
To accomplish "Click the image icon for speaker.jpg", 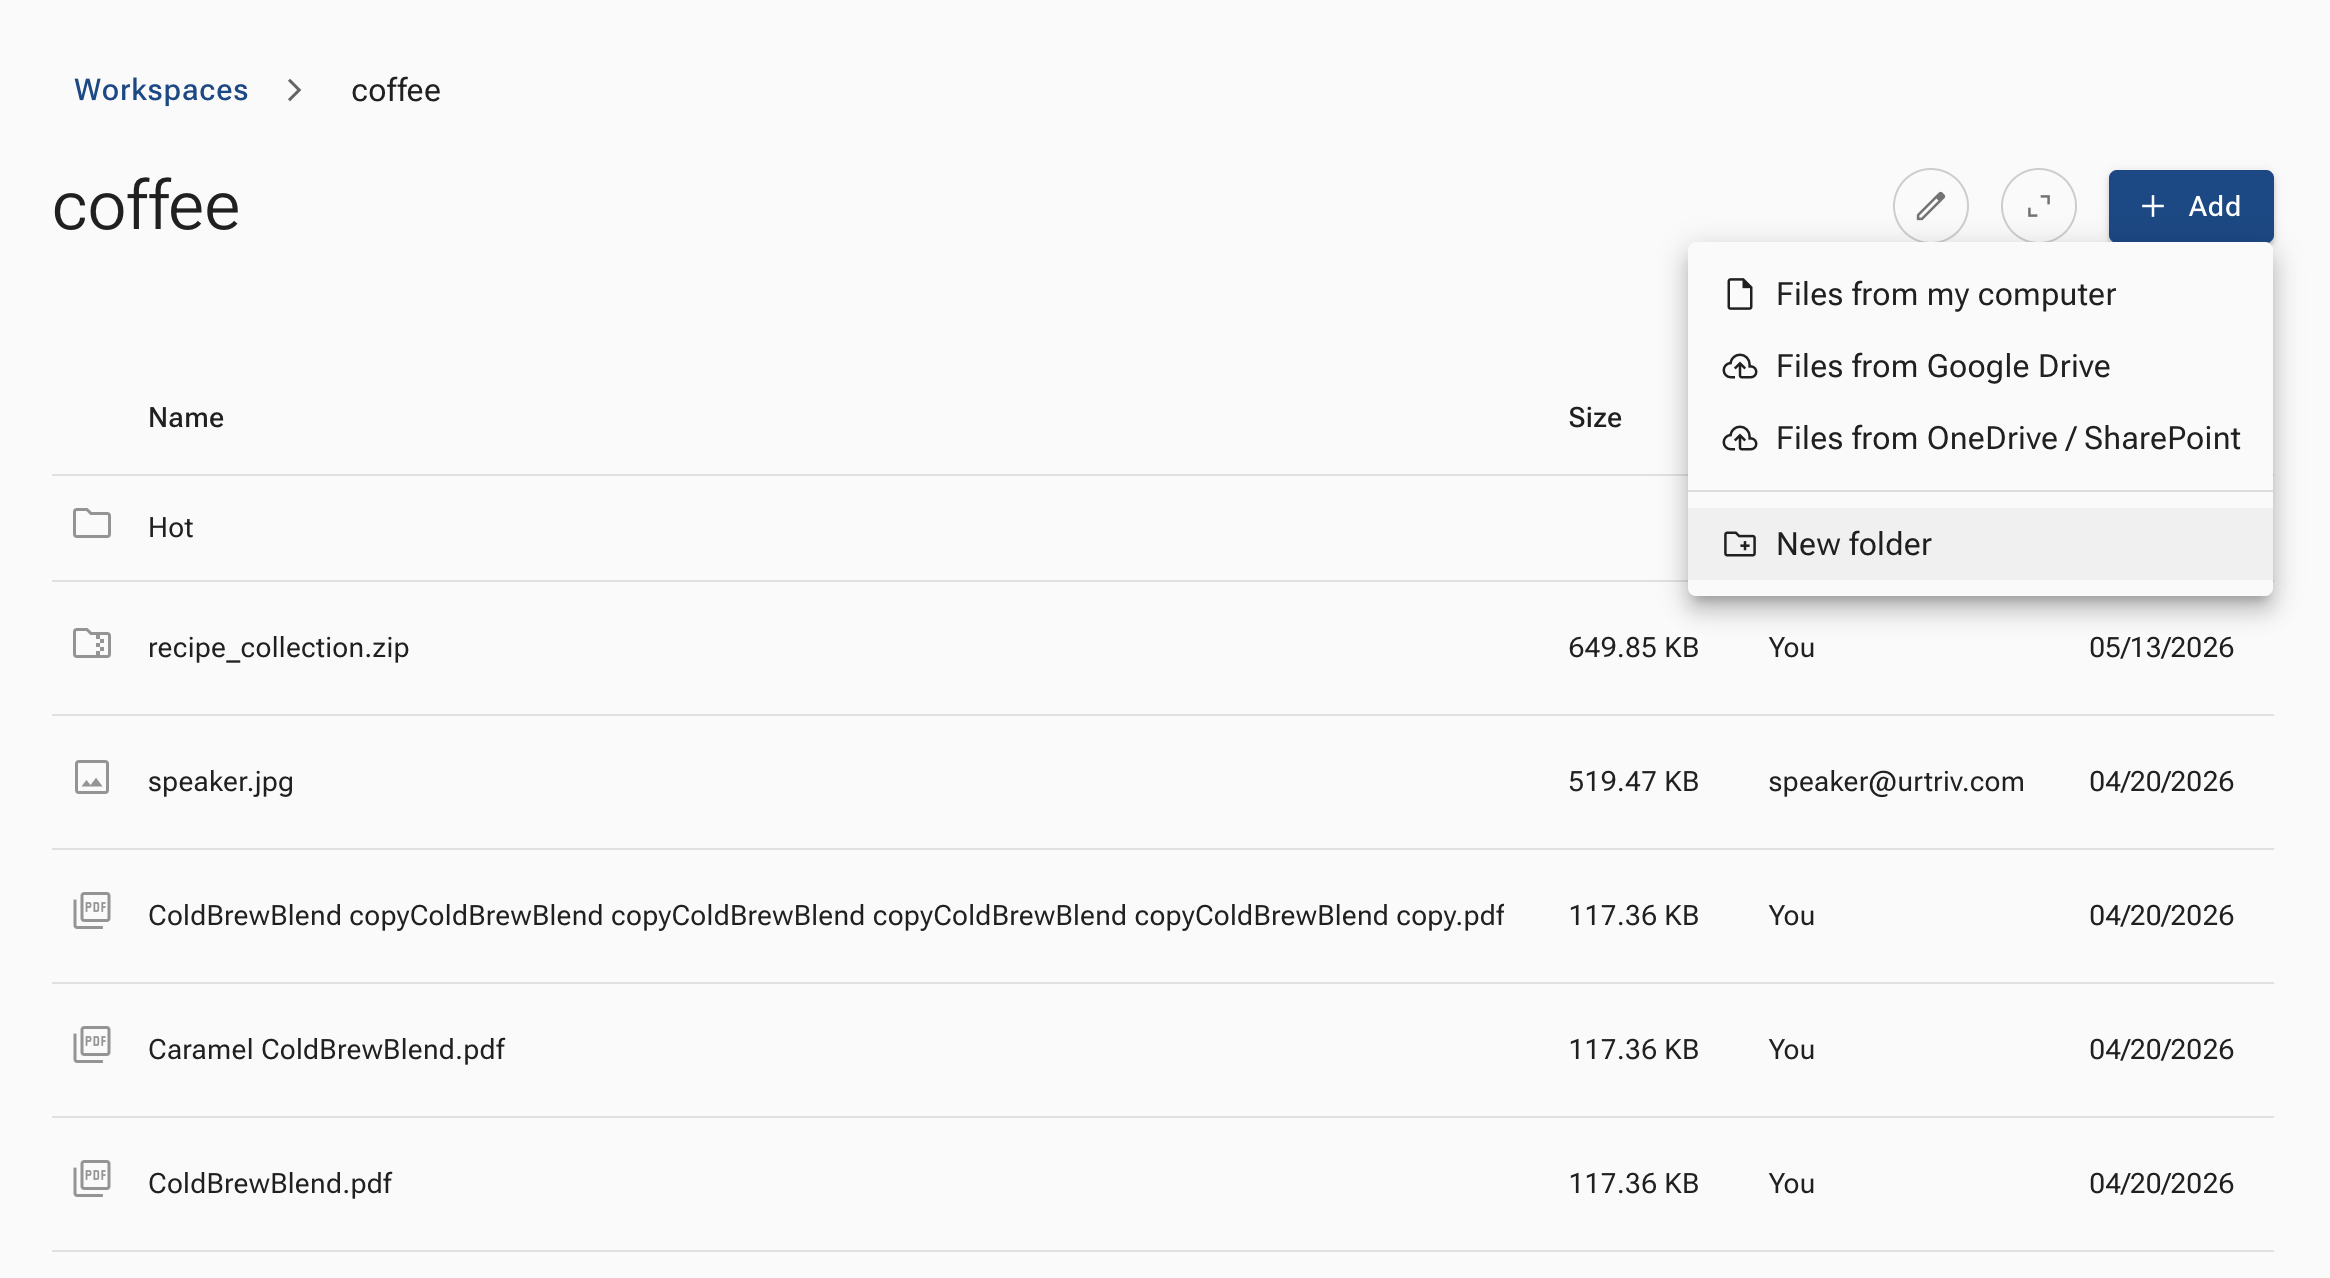I will pyautogui.click(x=92, y=777).
